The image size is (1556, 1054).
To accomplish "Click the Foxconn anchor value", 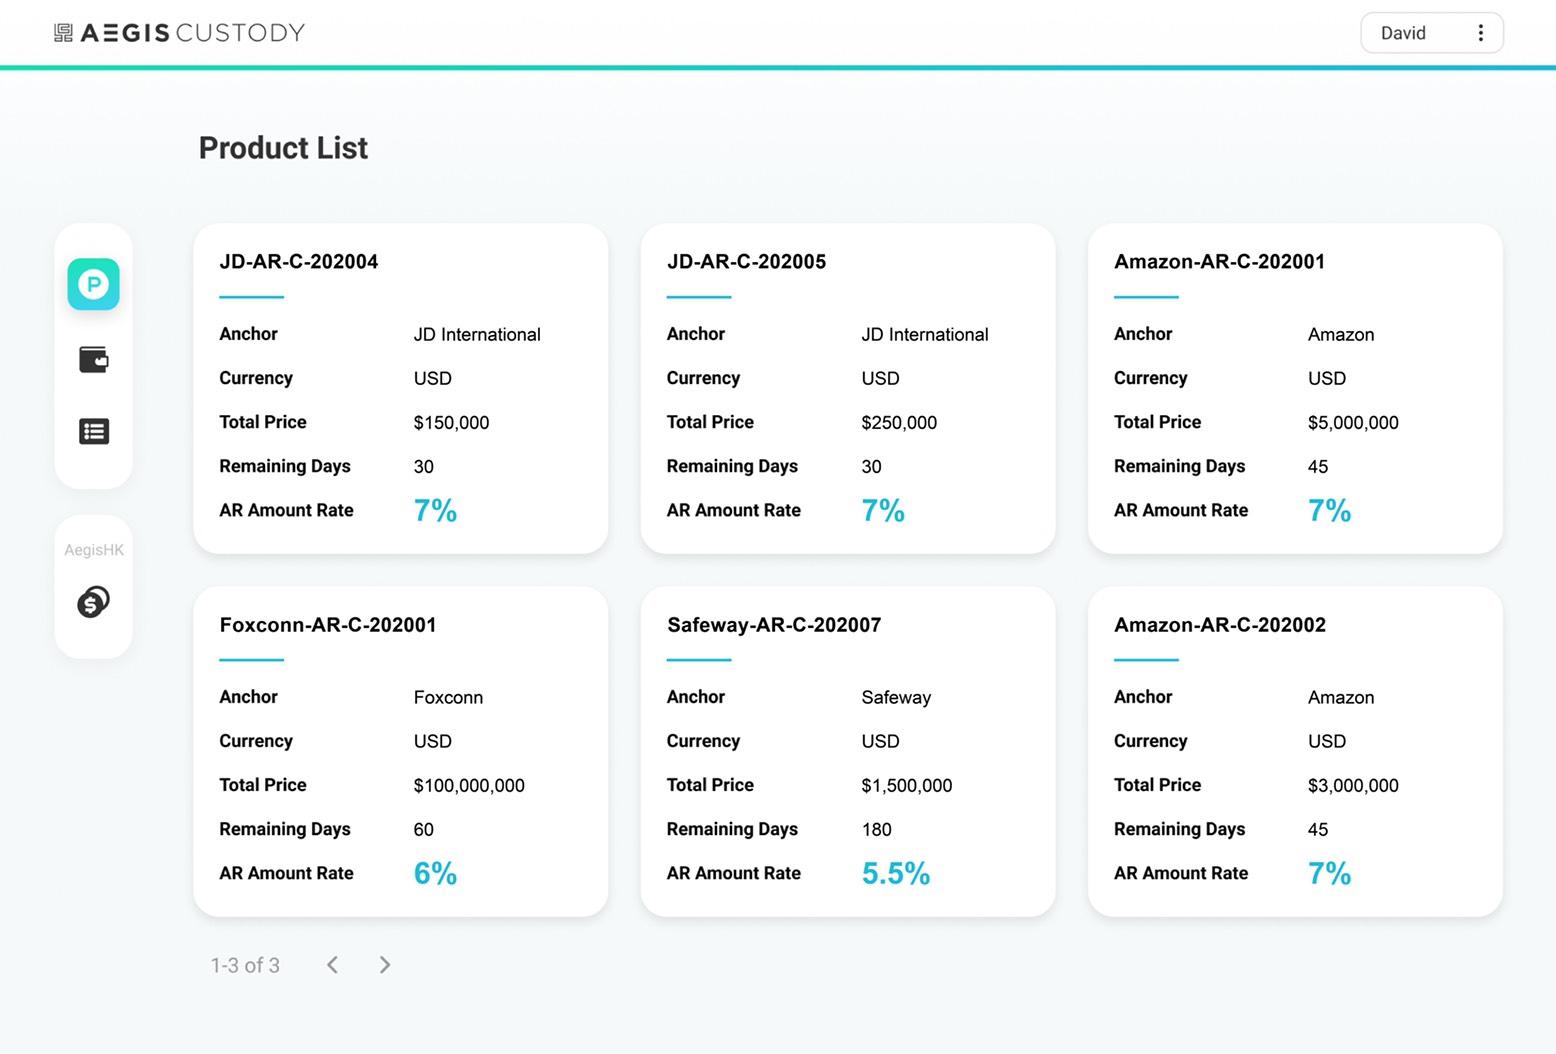I will click(x=448, y=698).
